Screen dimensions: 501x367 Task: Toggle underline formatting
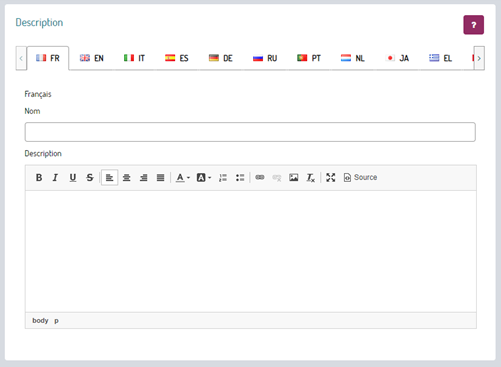tap(73, 178)
